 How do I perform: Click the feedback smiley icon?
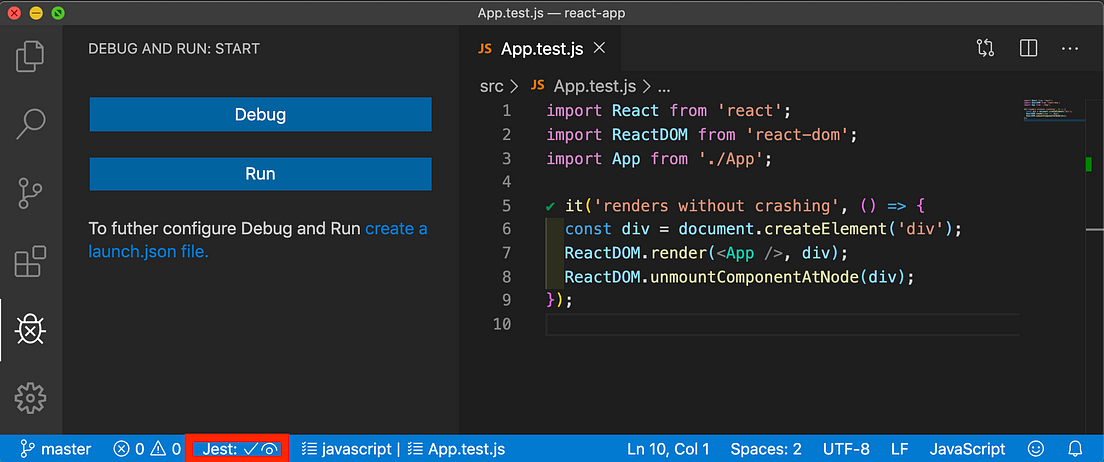pos(1036,449)
